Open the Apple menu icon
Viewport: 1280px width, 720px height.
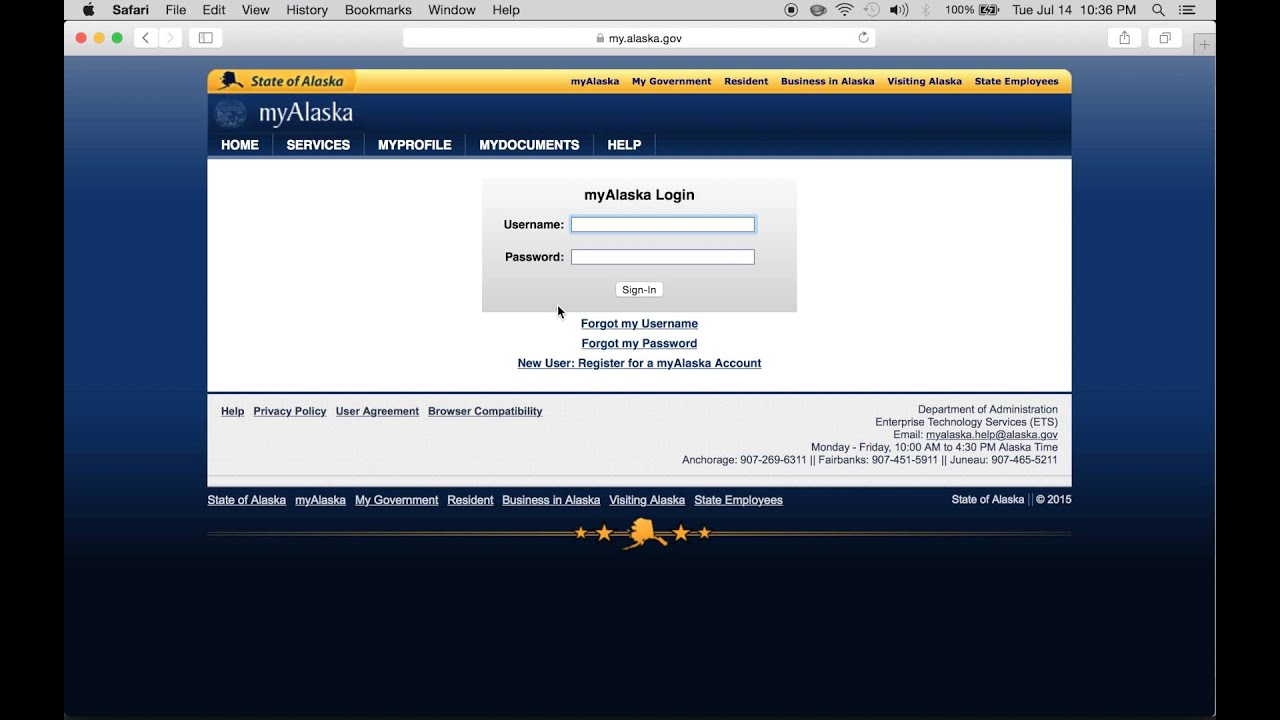pos(88,10)
